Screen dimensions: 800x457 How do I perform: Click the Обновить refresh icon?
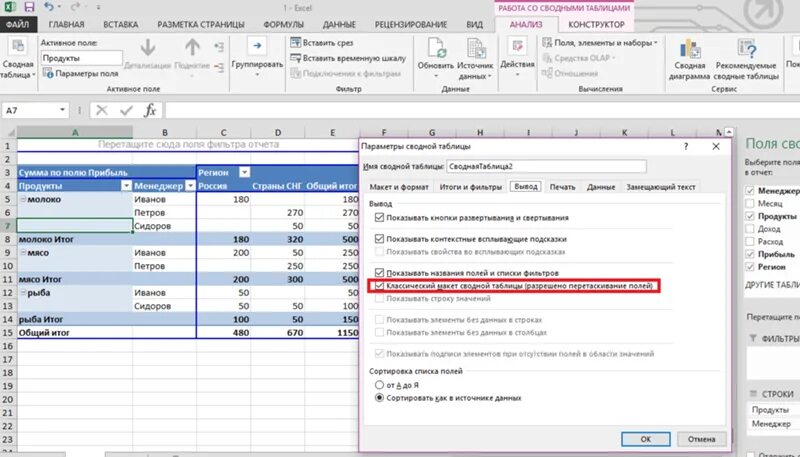(436, 48)
